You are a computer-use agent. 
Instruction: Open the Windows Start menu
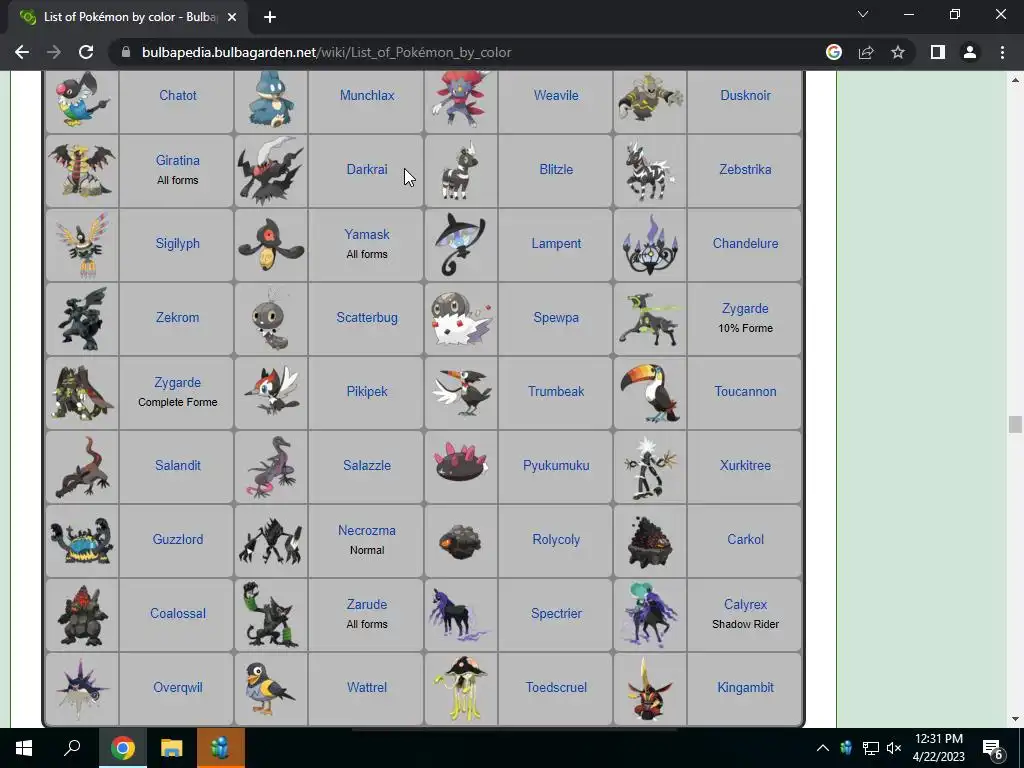[x=24, y=748]
